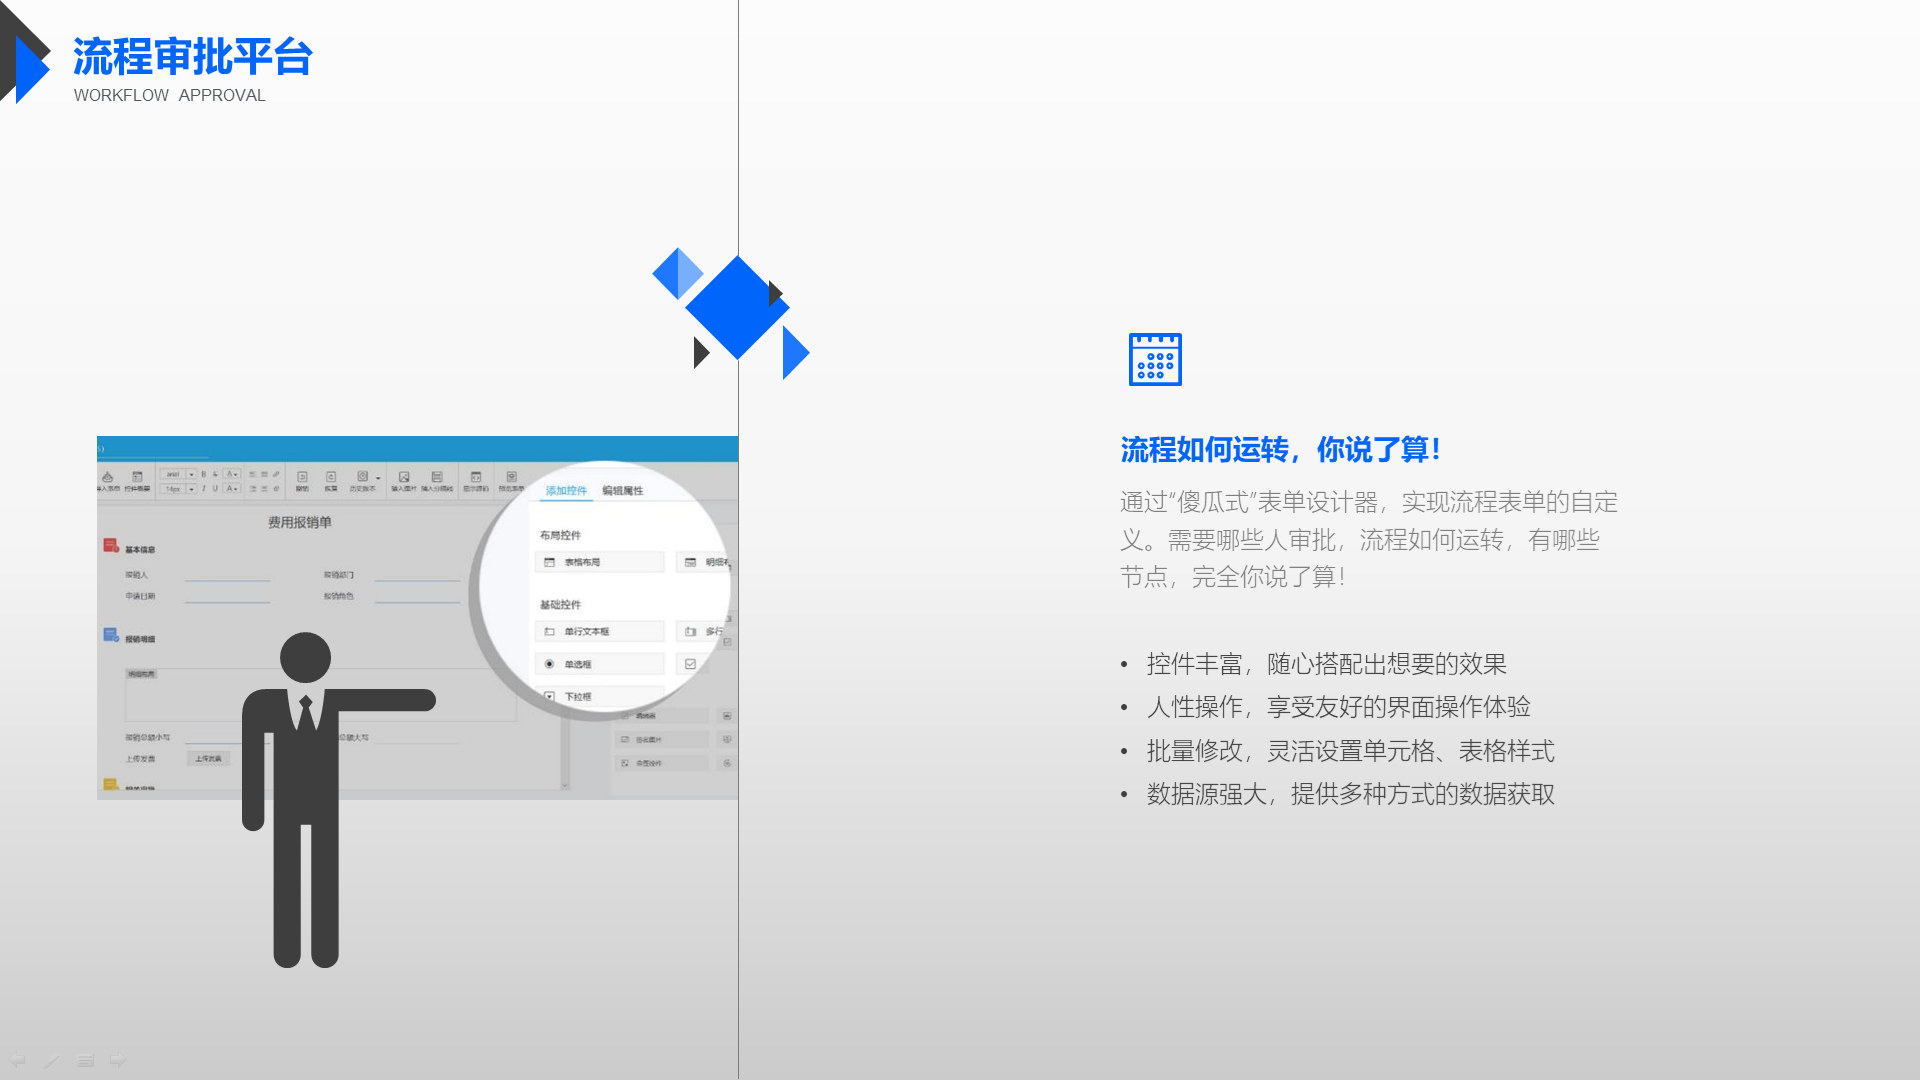Screen dimensions: 1920x1080
Task: Switch to the 添加控件 tab
Action: point(566,490)
